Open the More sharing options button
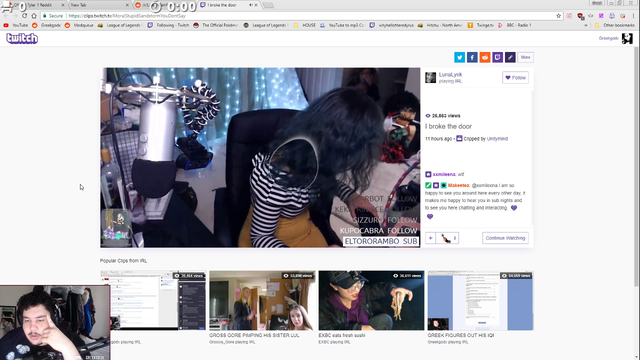The image size is (640, 360). click(x=525, y=57)
